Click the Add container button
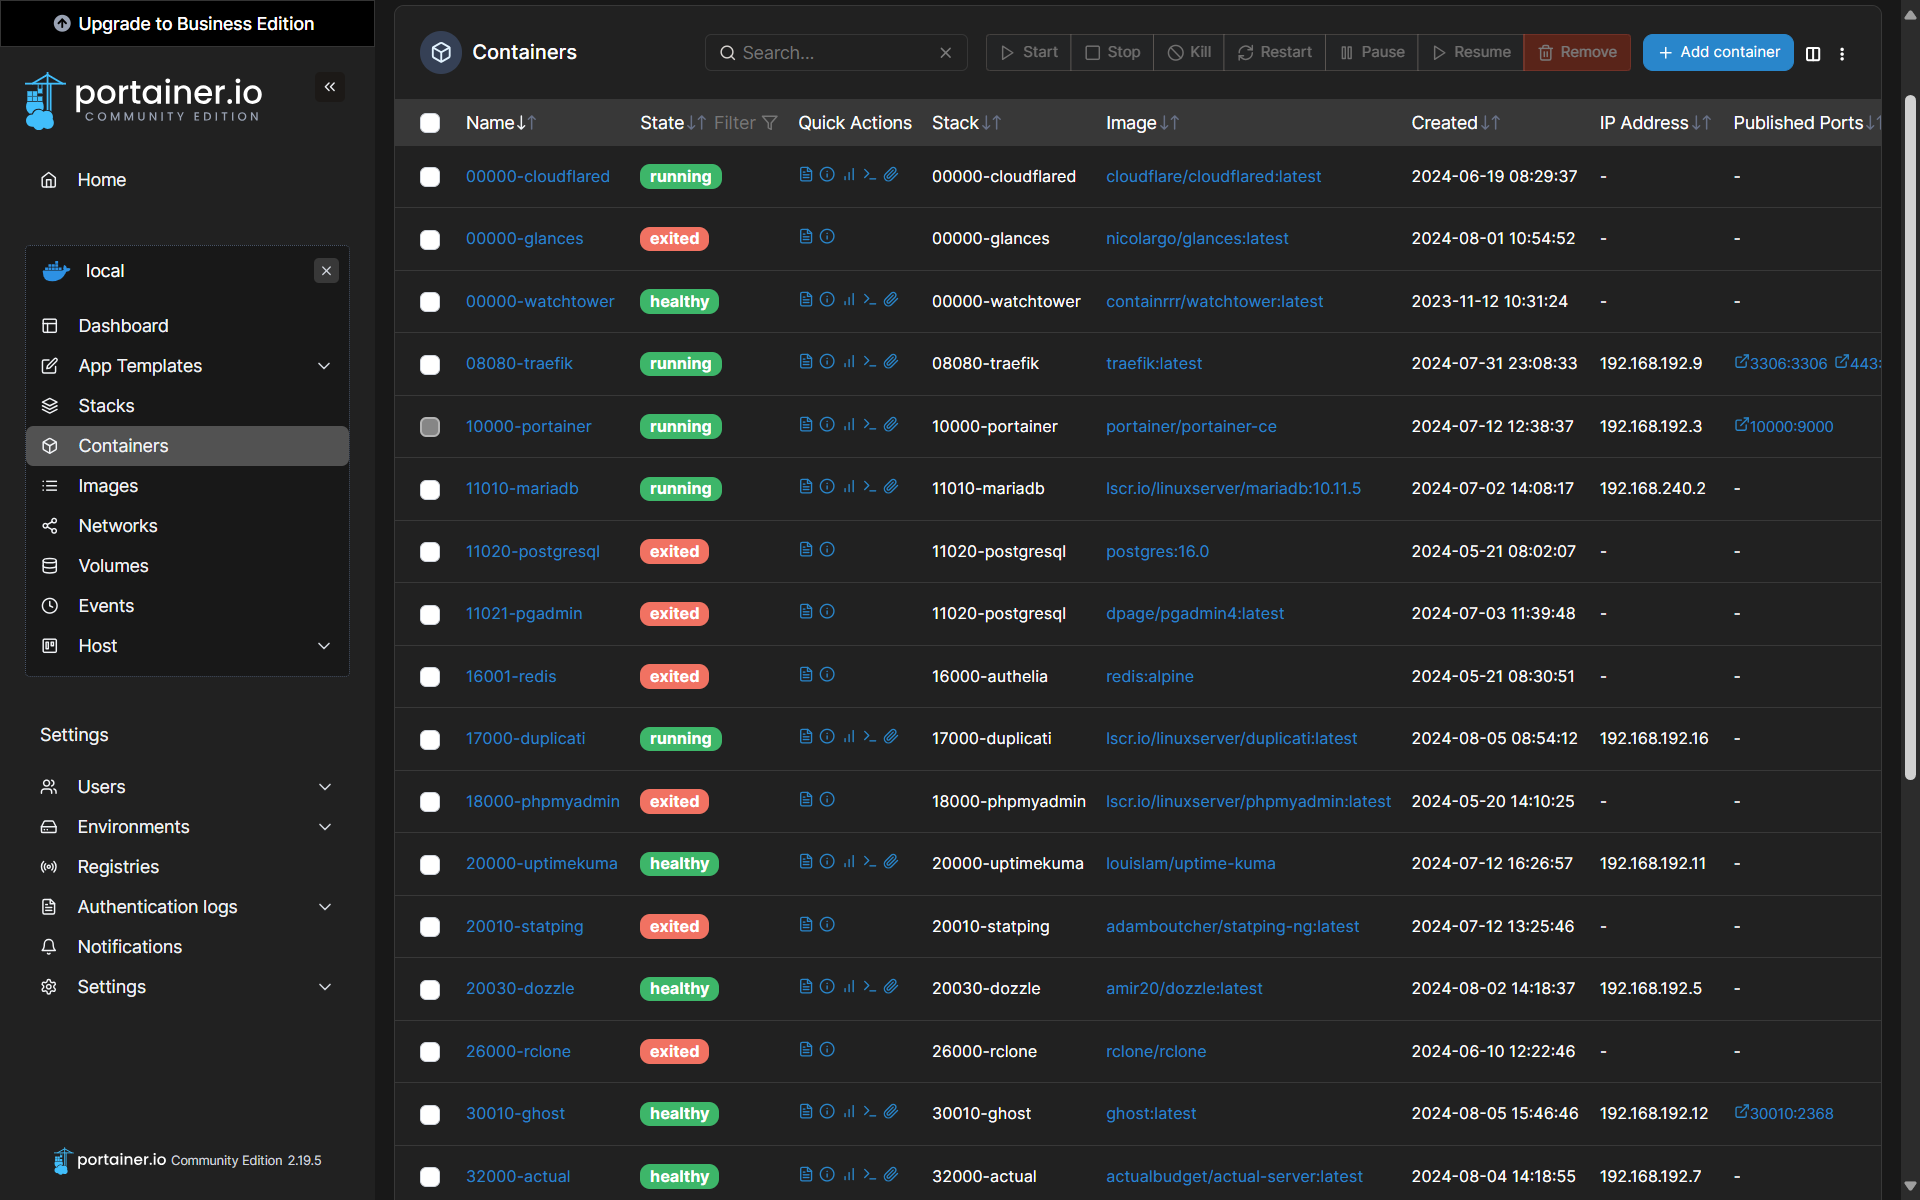 (1718, 52)
